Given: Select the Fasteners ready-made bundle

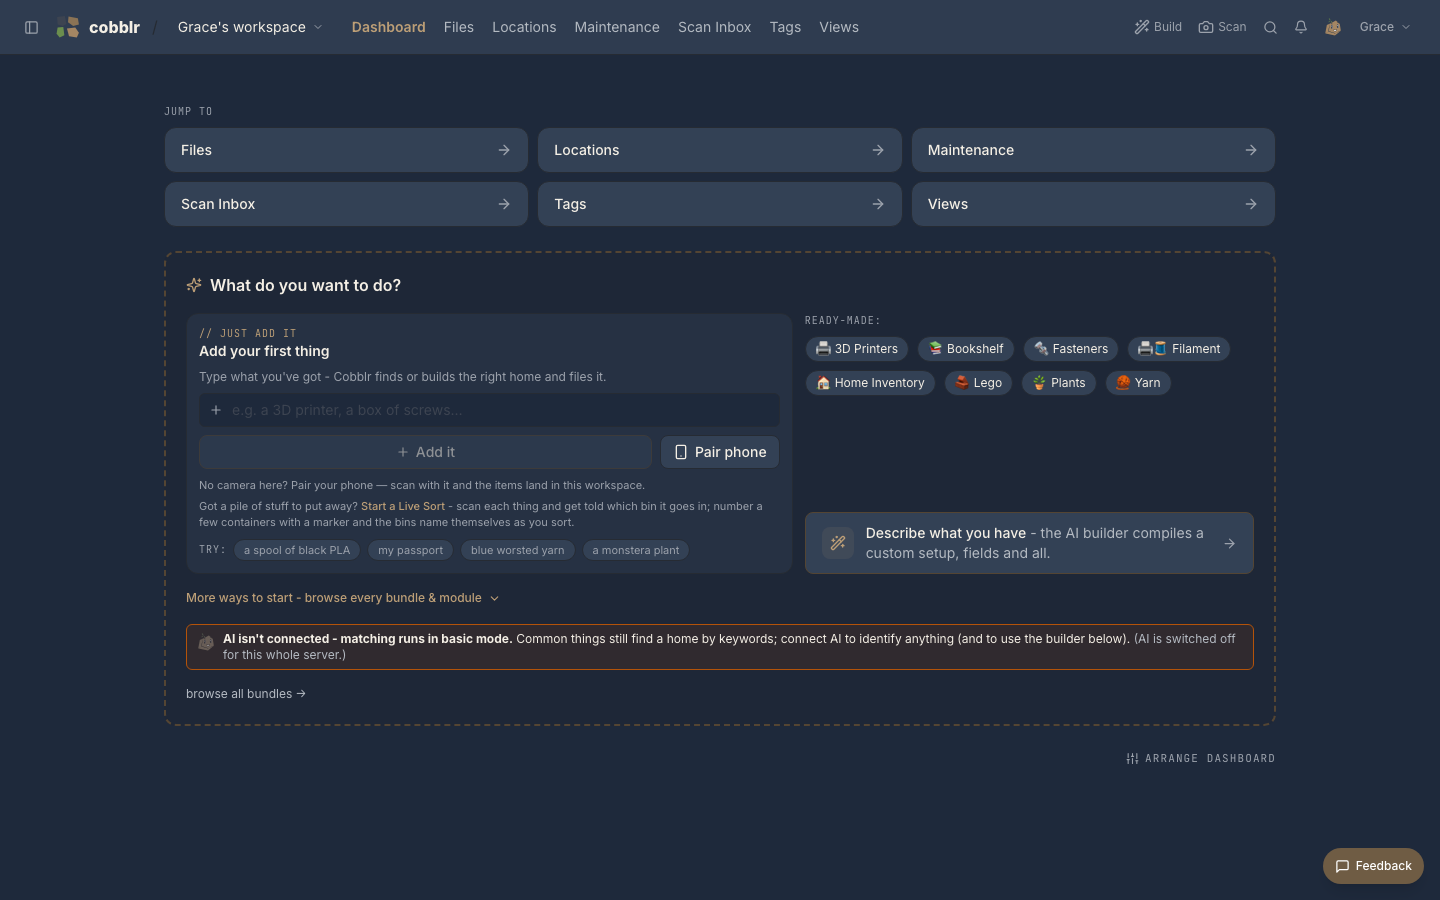Looking at the screenshot, I should pyautogui.click(x=1071, y=349).
